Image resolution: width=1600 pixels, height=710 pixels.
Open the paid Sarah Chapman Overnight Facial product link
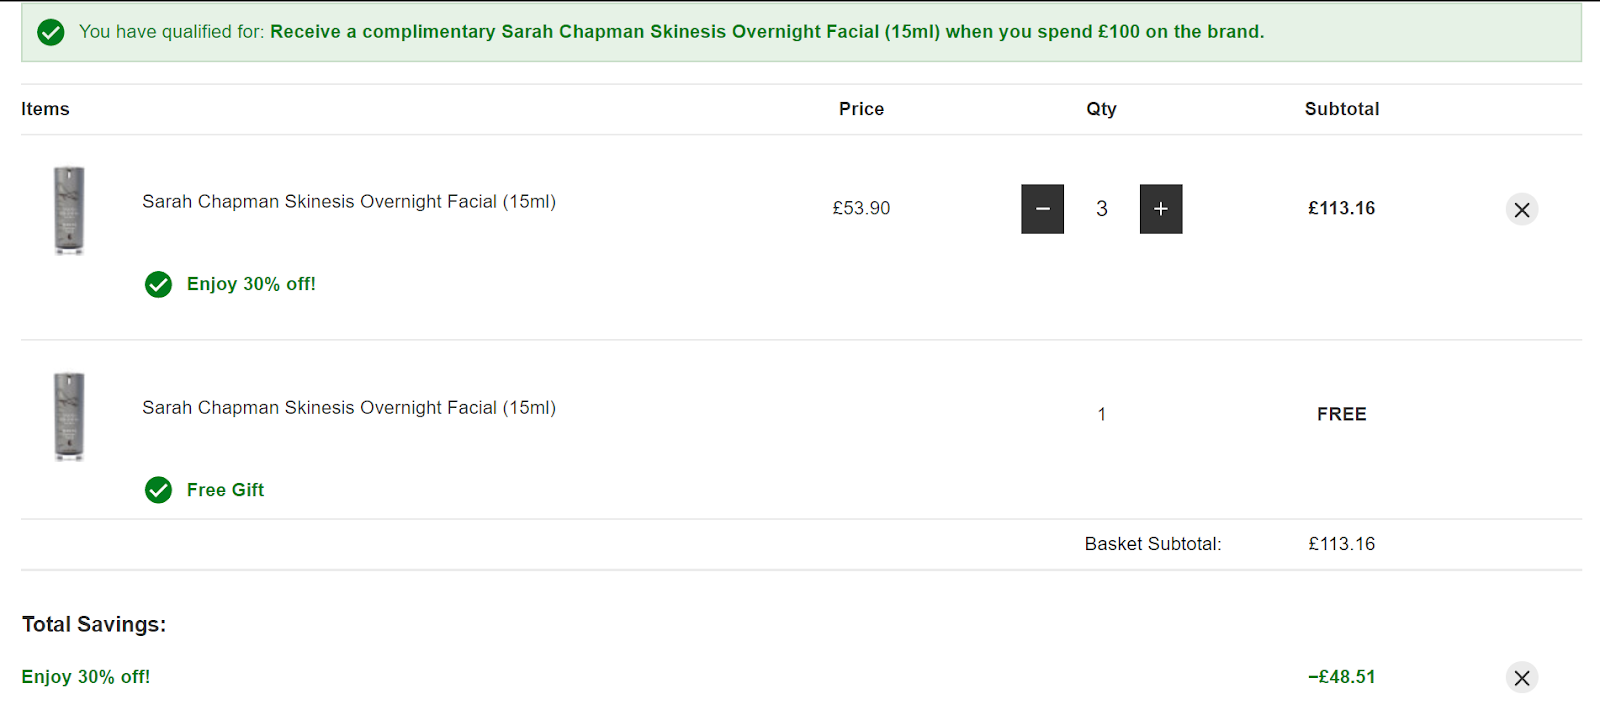(x=349, y=202)
